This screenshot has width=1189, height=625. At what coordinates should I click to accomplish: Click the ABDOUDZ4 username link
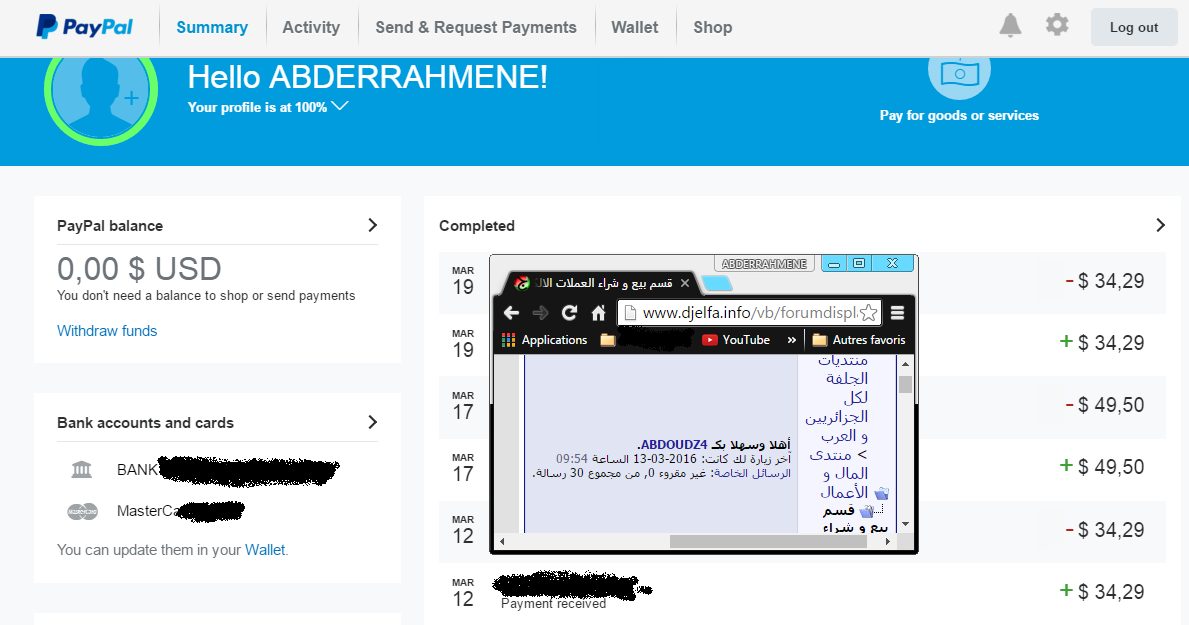[674, 444]
